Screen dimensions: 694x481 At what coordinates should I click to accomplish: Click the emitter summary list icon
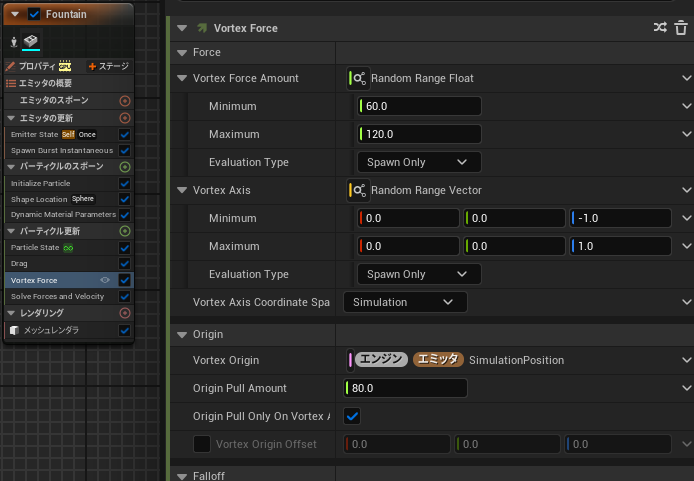tap(11, 83)
